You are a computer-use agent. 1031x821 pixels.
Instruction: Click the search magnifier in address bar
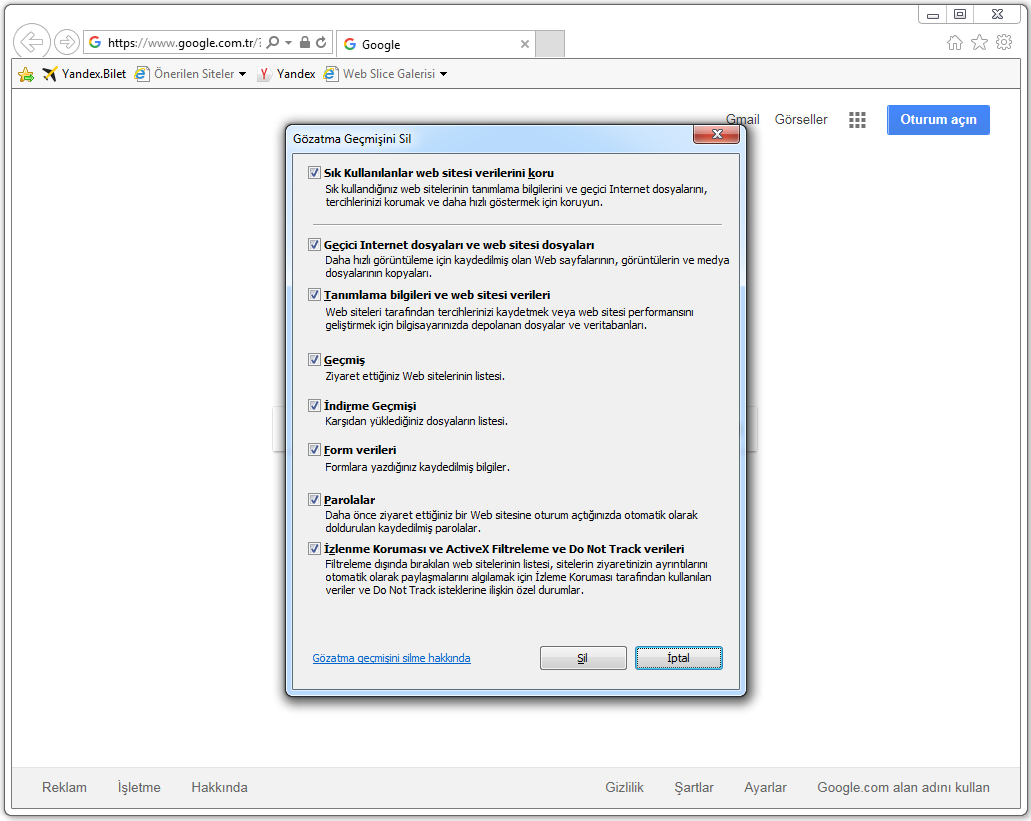[273, 43]
